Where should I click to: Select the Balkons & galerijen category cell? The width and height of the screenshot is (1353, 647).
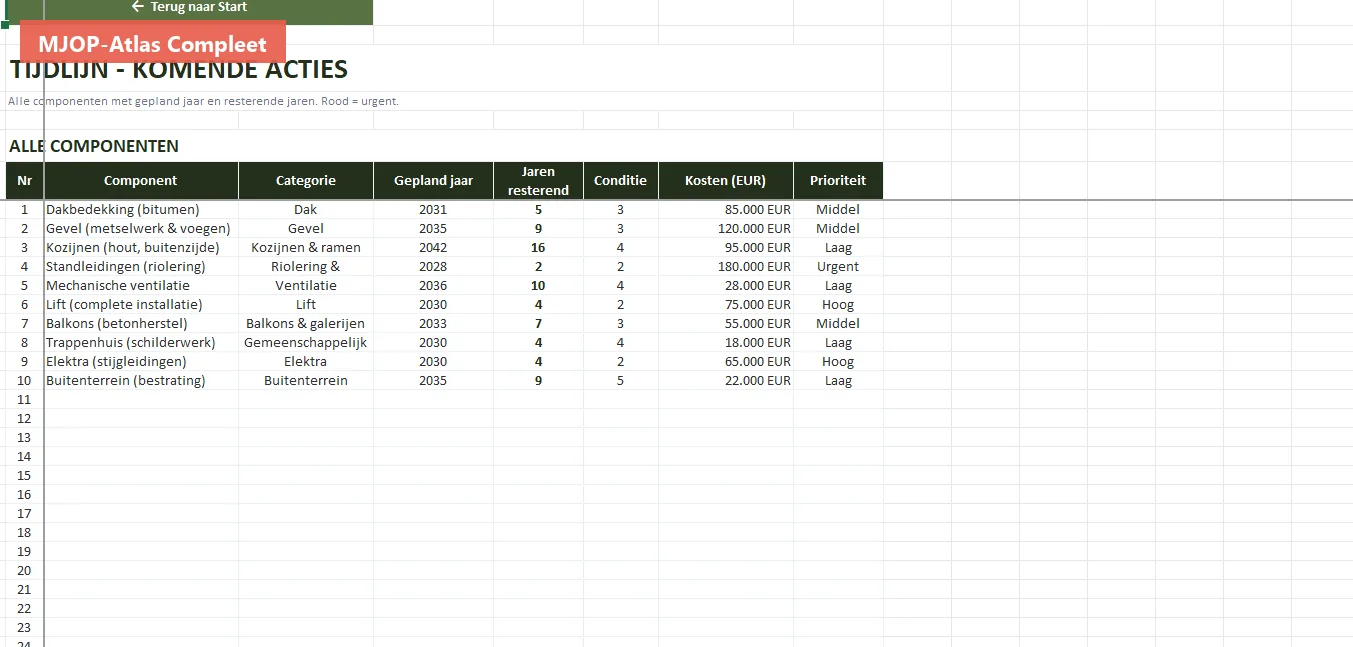(x=306, y=324)
